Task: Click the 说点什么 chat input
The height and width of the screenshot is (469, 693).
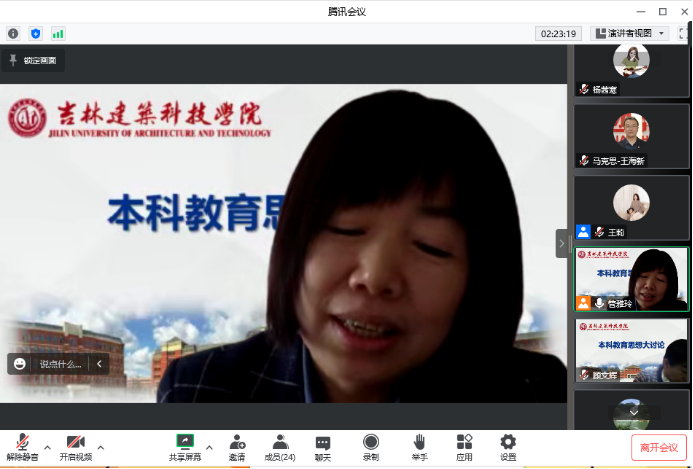Action: [61, 364]
